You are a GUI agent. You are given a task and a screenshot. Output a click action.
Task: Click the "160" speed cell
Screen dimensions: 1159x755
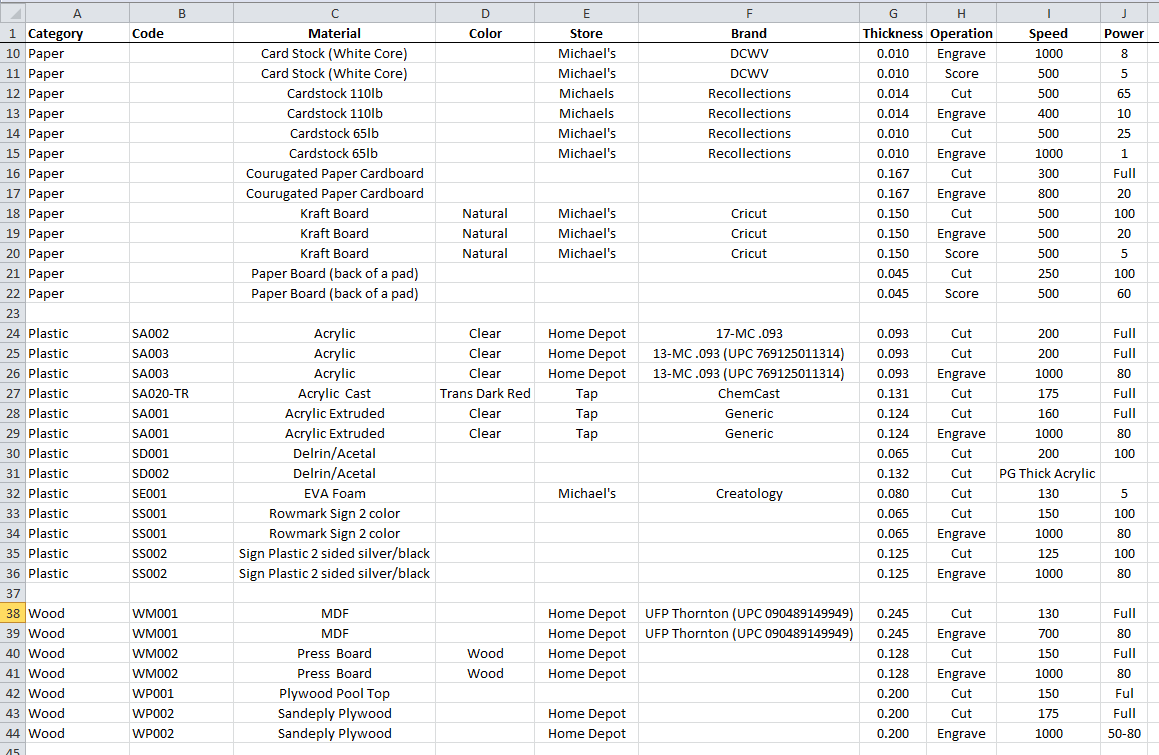pos(1048,414)
